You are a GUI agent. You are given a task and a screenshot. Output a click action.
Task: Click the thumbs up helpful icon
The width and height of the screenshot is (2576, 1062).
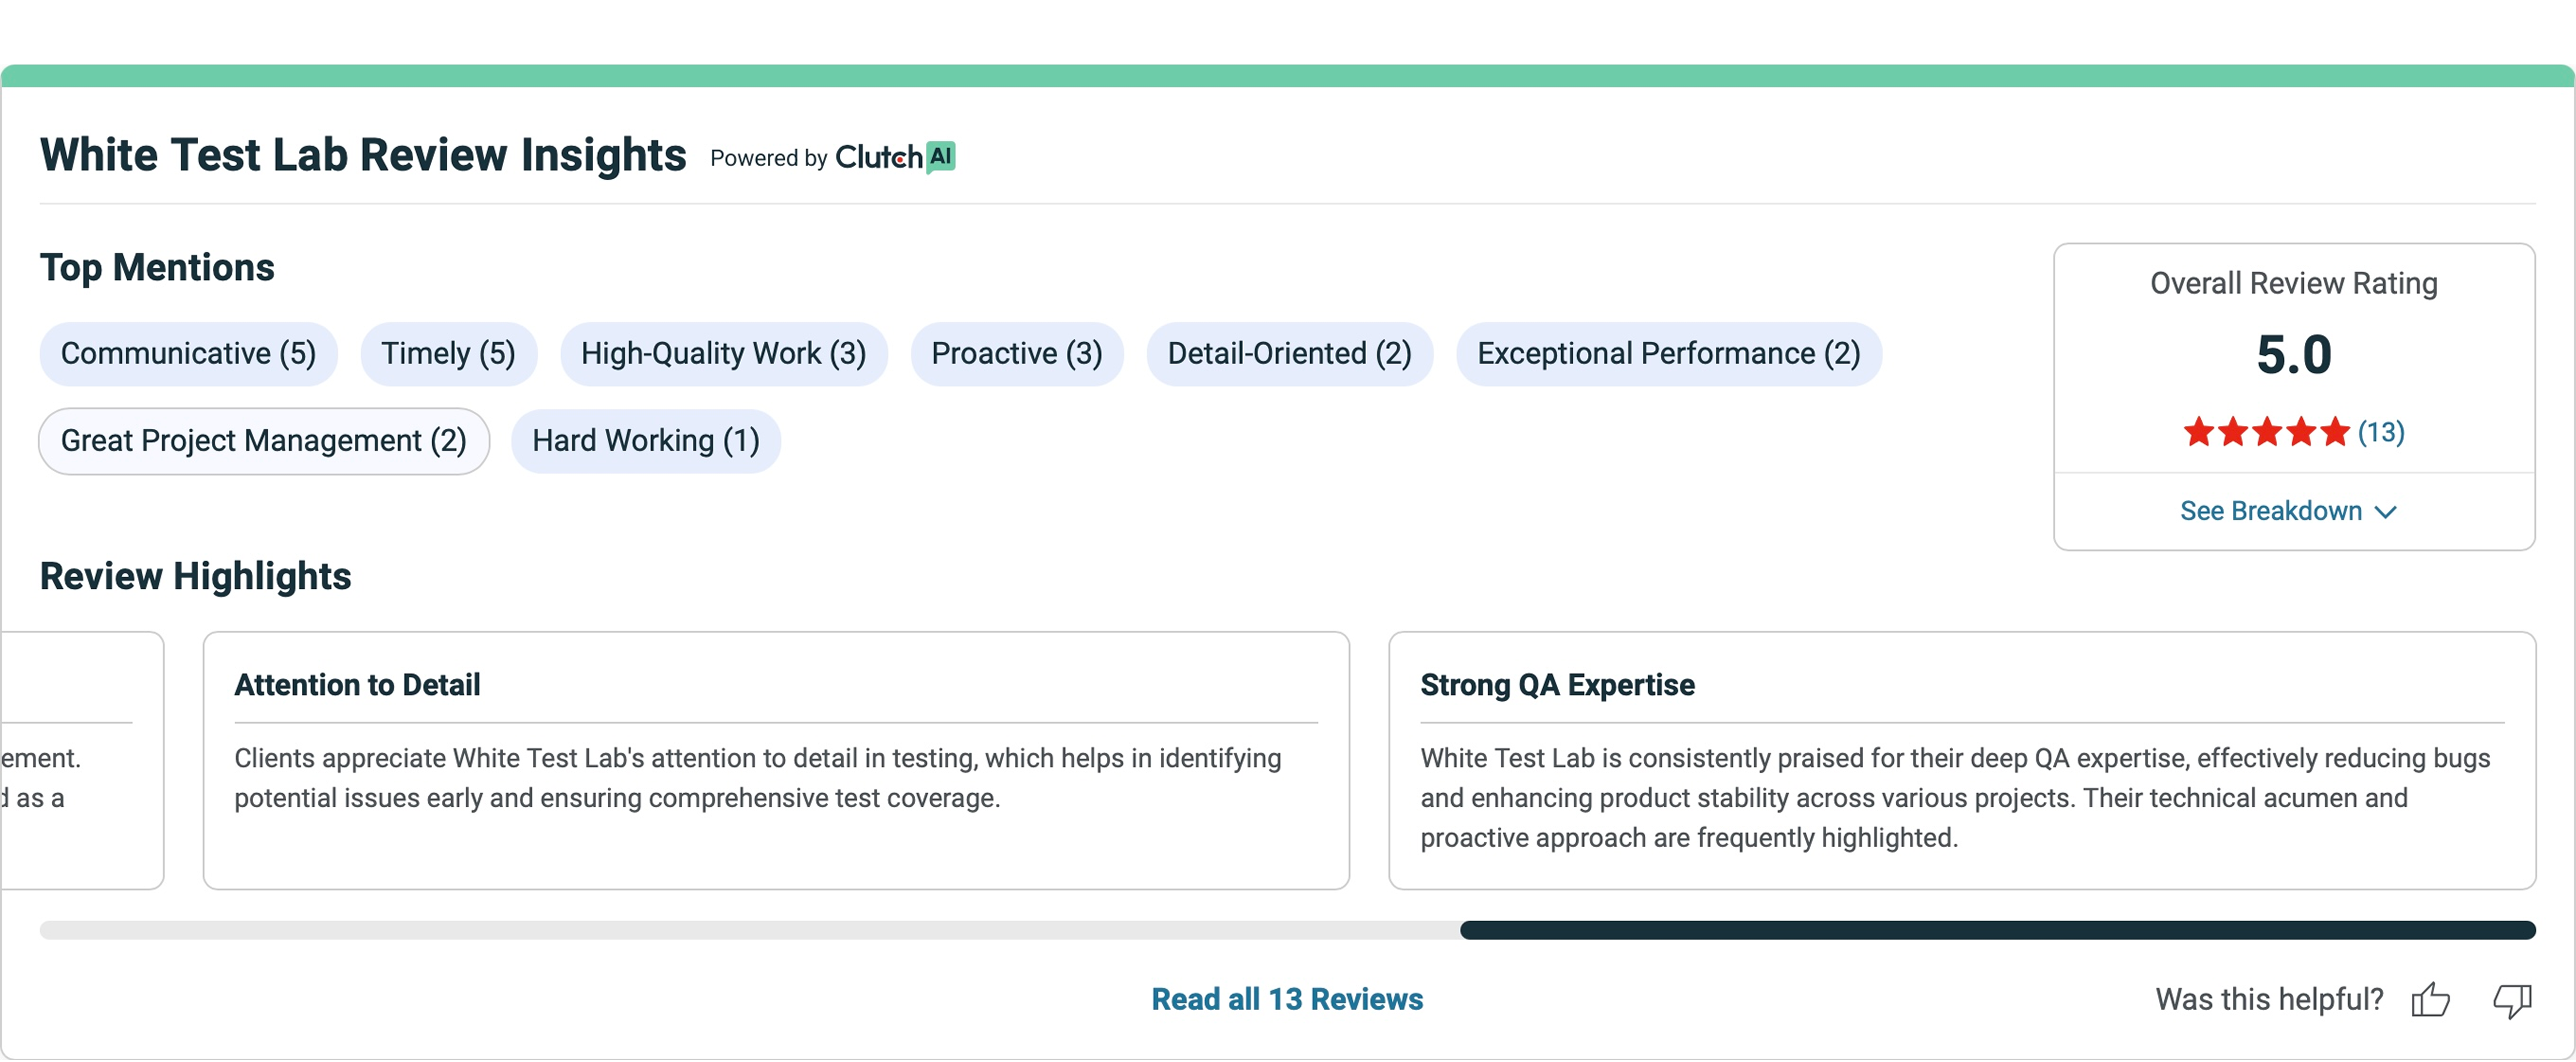pos(2430,999)
